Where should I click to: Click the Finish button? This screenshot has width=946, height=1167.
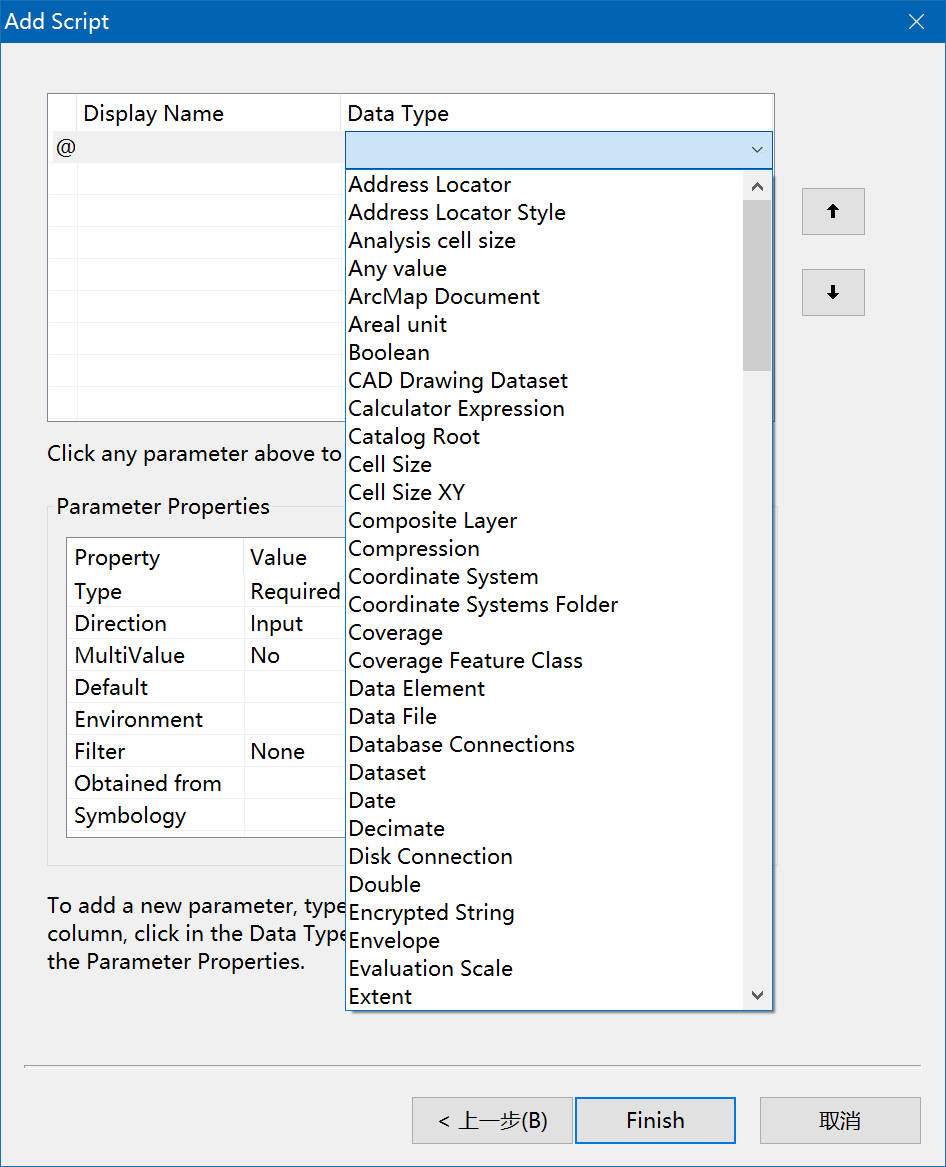pos(655,1120)
